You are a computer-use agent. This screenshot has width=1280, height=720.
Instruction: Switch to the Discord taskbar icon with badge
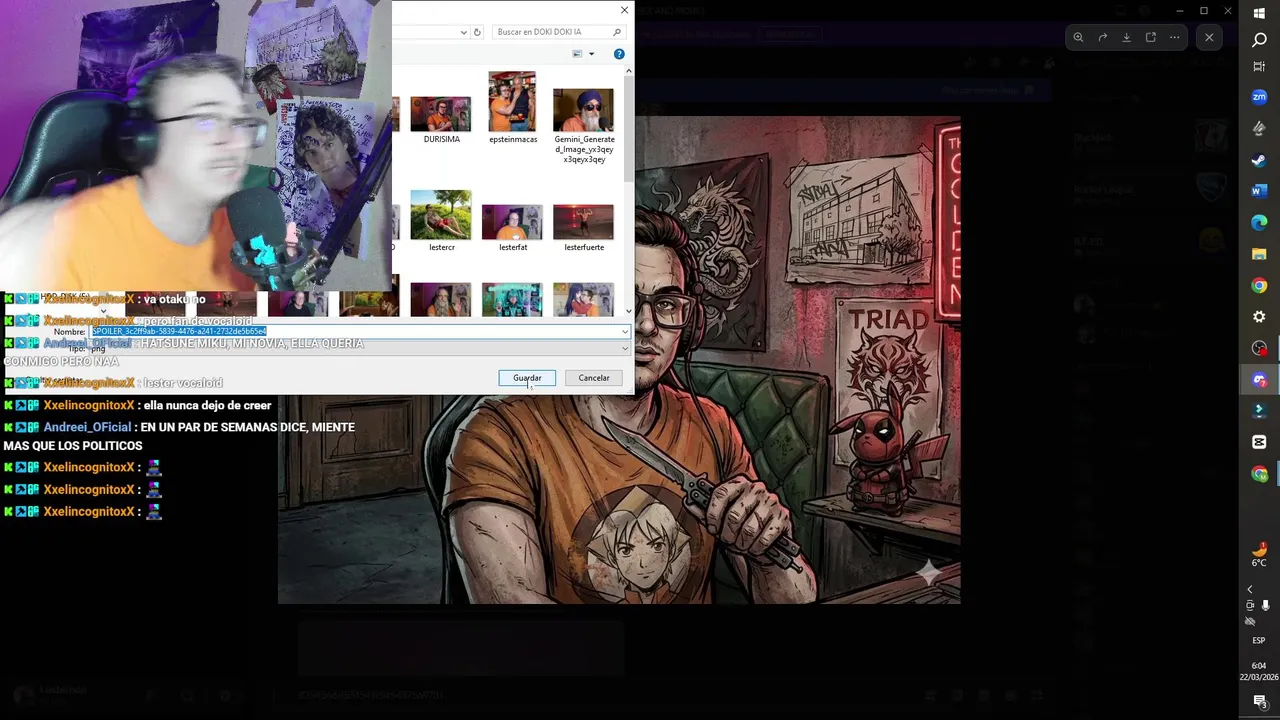[x=1259, y=380]
